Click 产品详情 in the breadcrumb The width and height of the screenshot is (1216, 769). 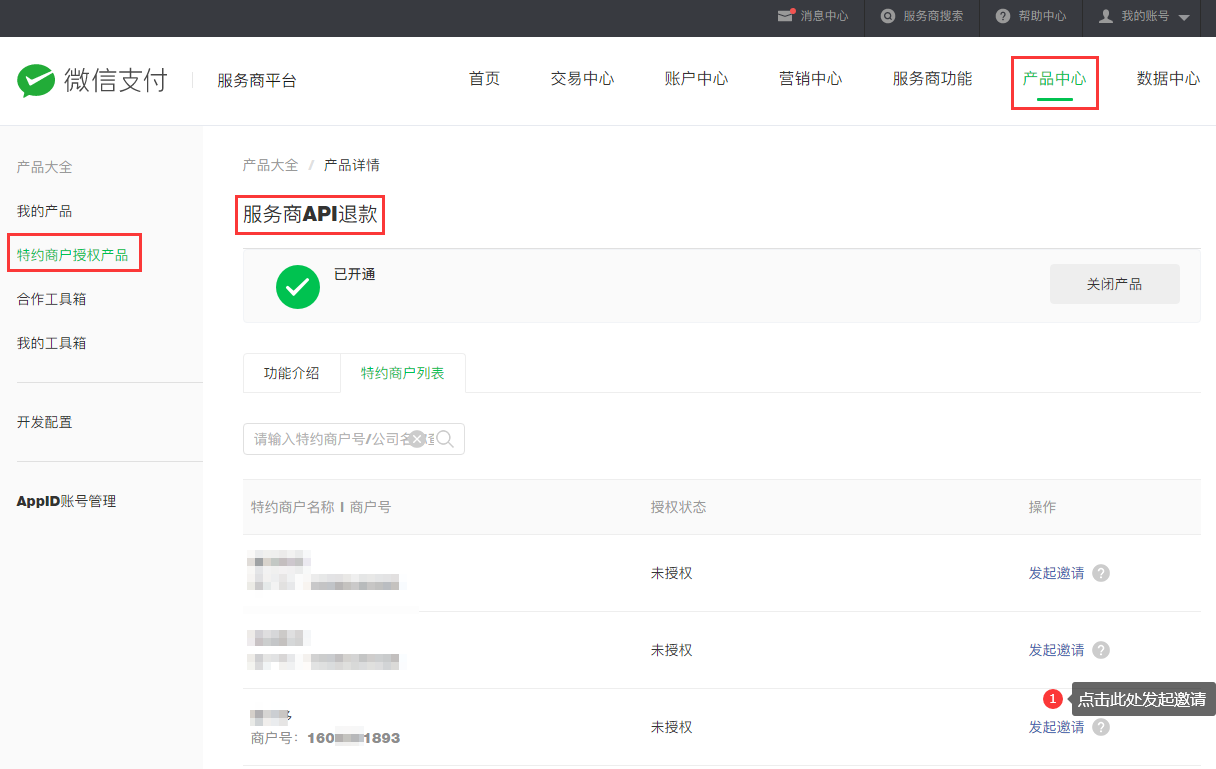click(352, 165)
